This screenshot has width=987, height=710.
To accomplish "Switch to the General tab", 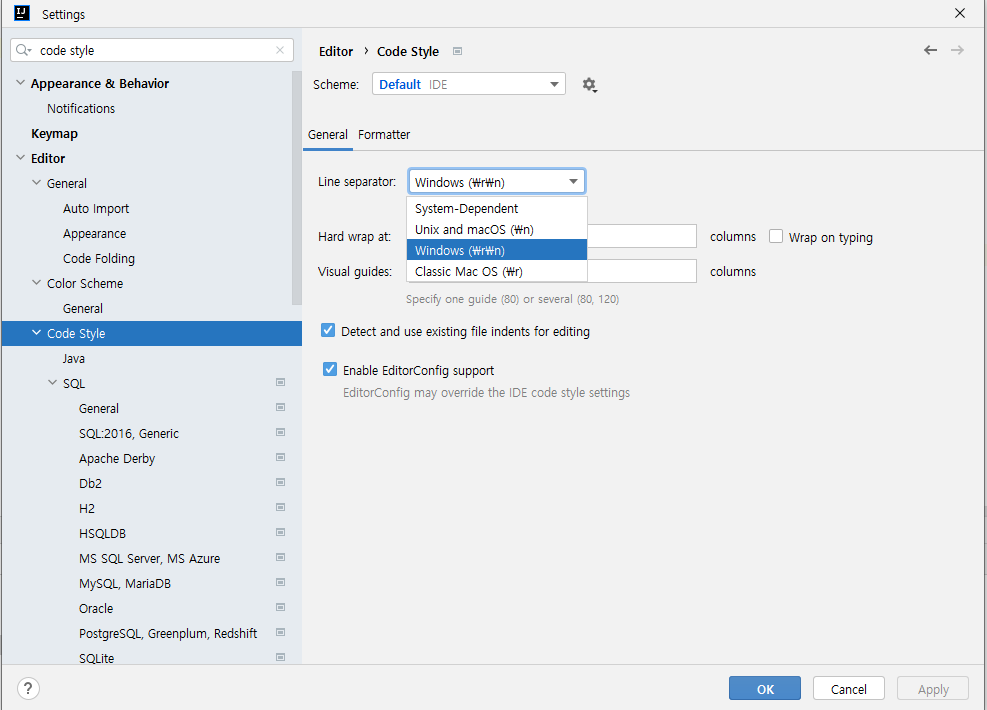I will 327,135.
